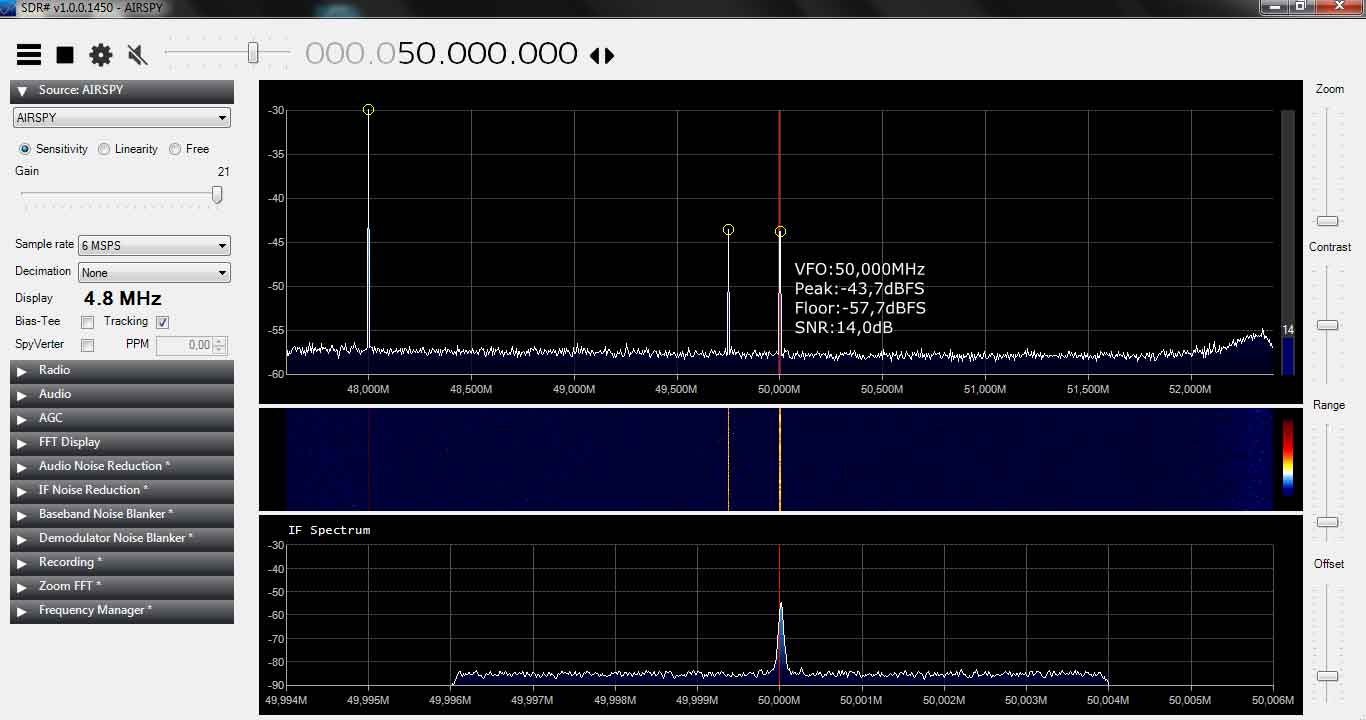This screenshot has height=720, width=1366.
Task: Click the VFO:50,000MHz readout
Action: (x=860, y=269)
